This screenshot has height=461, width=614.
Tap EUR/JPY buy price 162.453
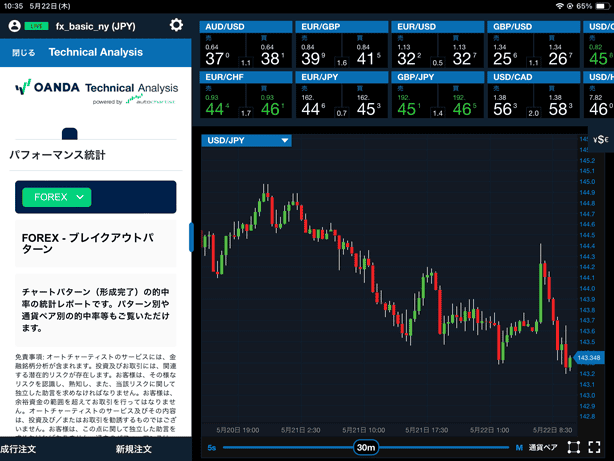[365, 101]
